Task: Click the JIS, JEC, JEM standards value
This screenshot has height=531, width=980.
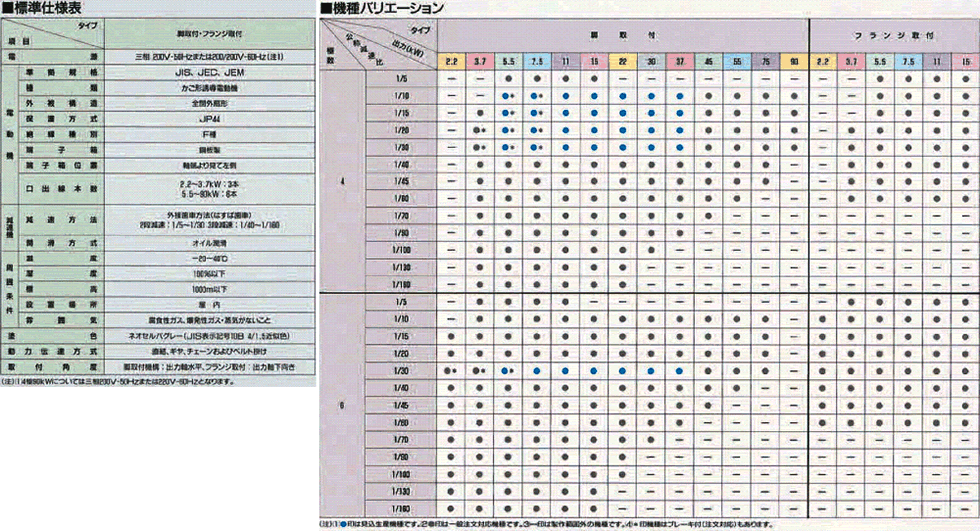Action: (x=209, y=73)
